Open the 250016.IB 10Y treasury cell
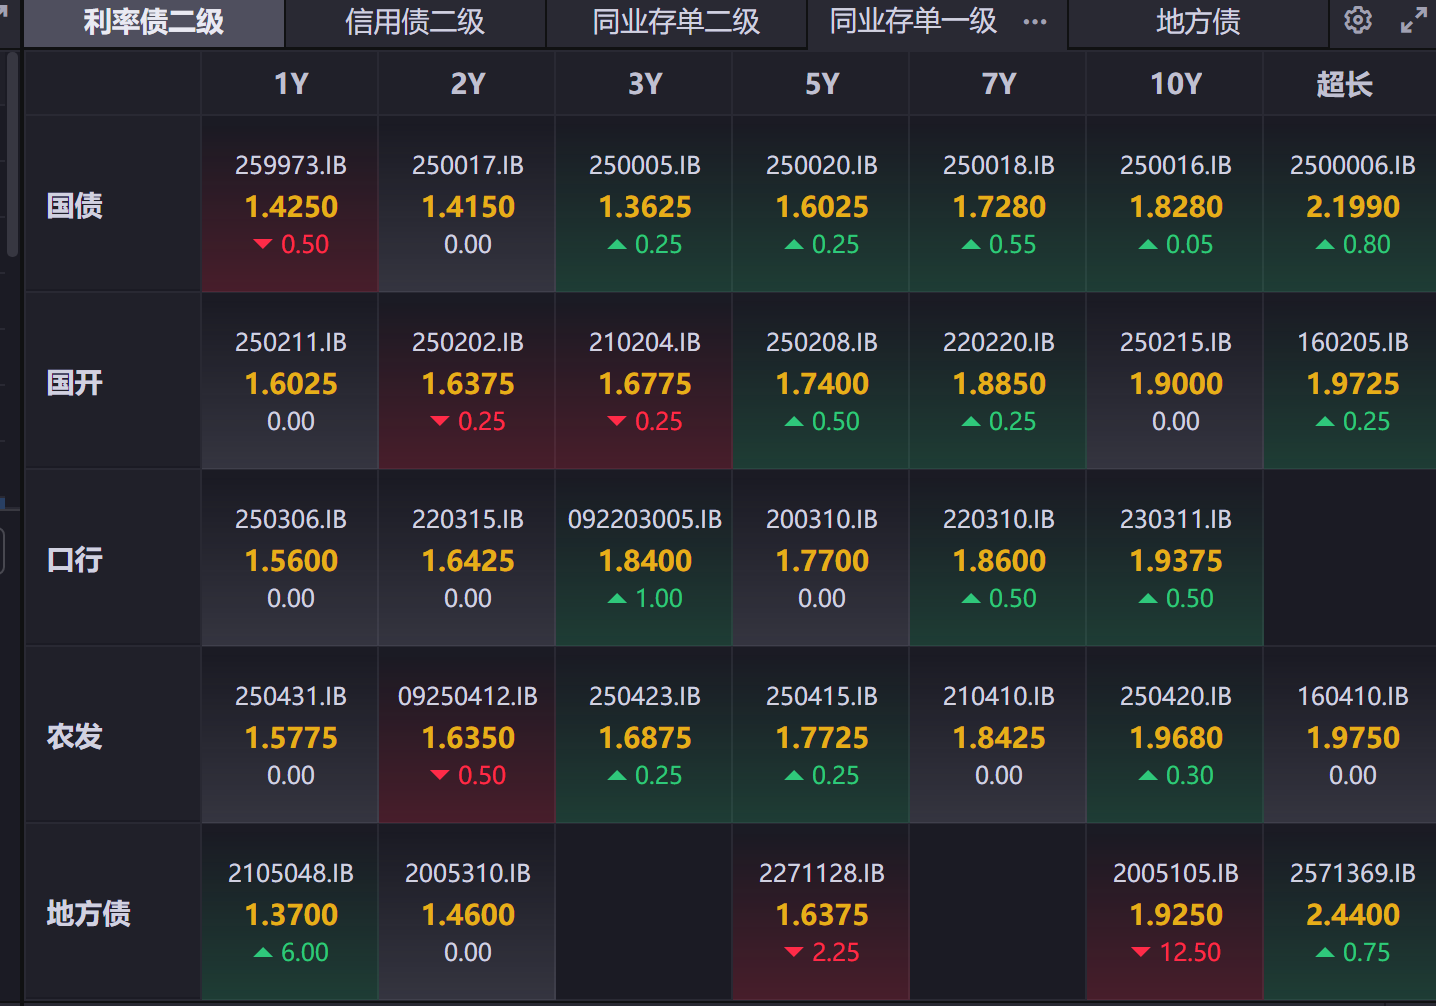This screenshot has height=1006, width=1436. tap(1175, 204)
